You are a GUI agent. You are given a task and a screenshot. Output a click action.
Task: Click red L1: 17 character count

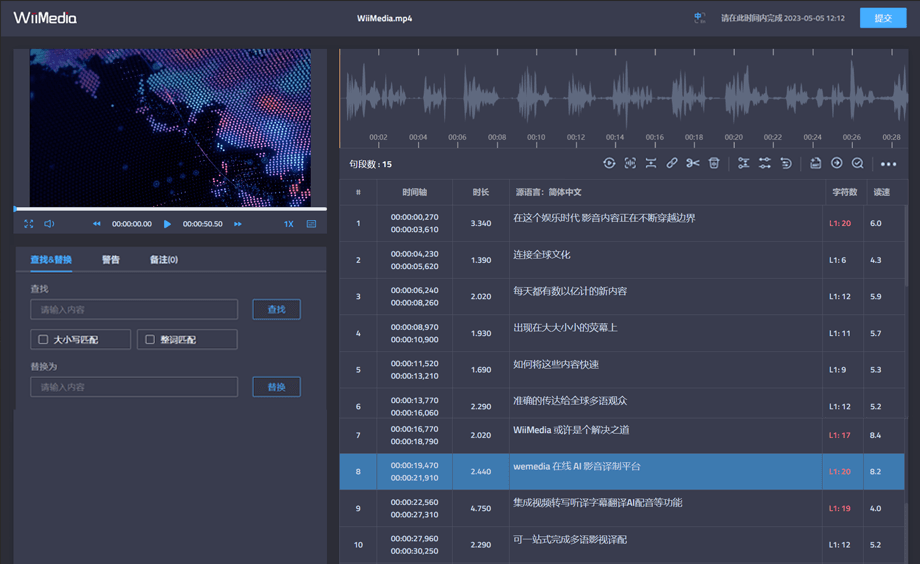pyautogui.click(x=840, y=435)
